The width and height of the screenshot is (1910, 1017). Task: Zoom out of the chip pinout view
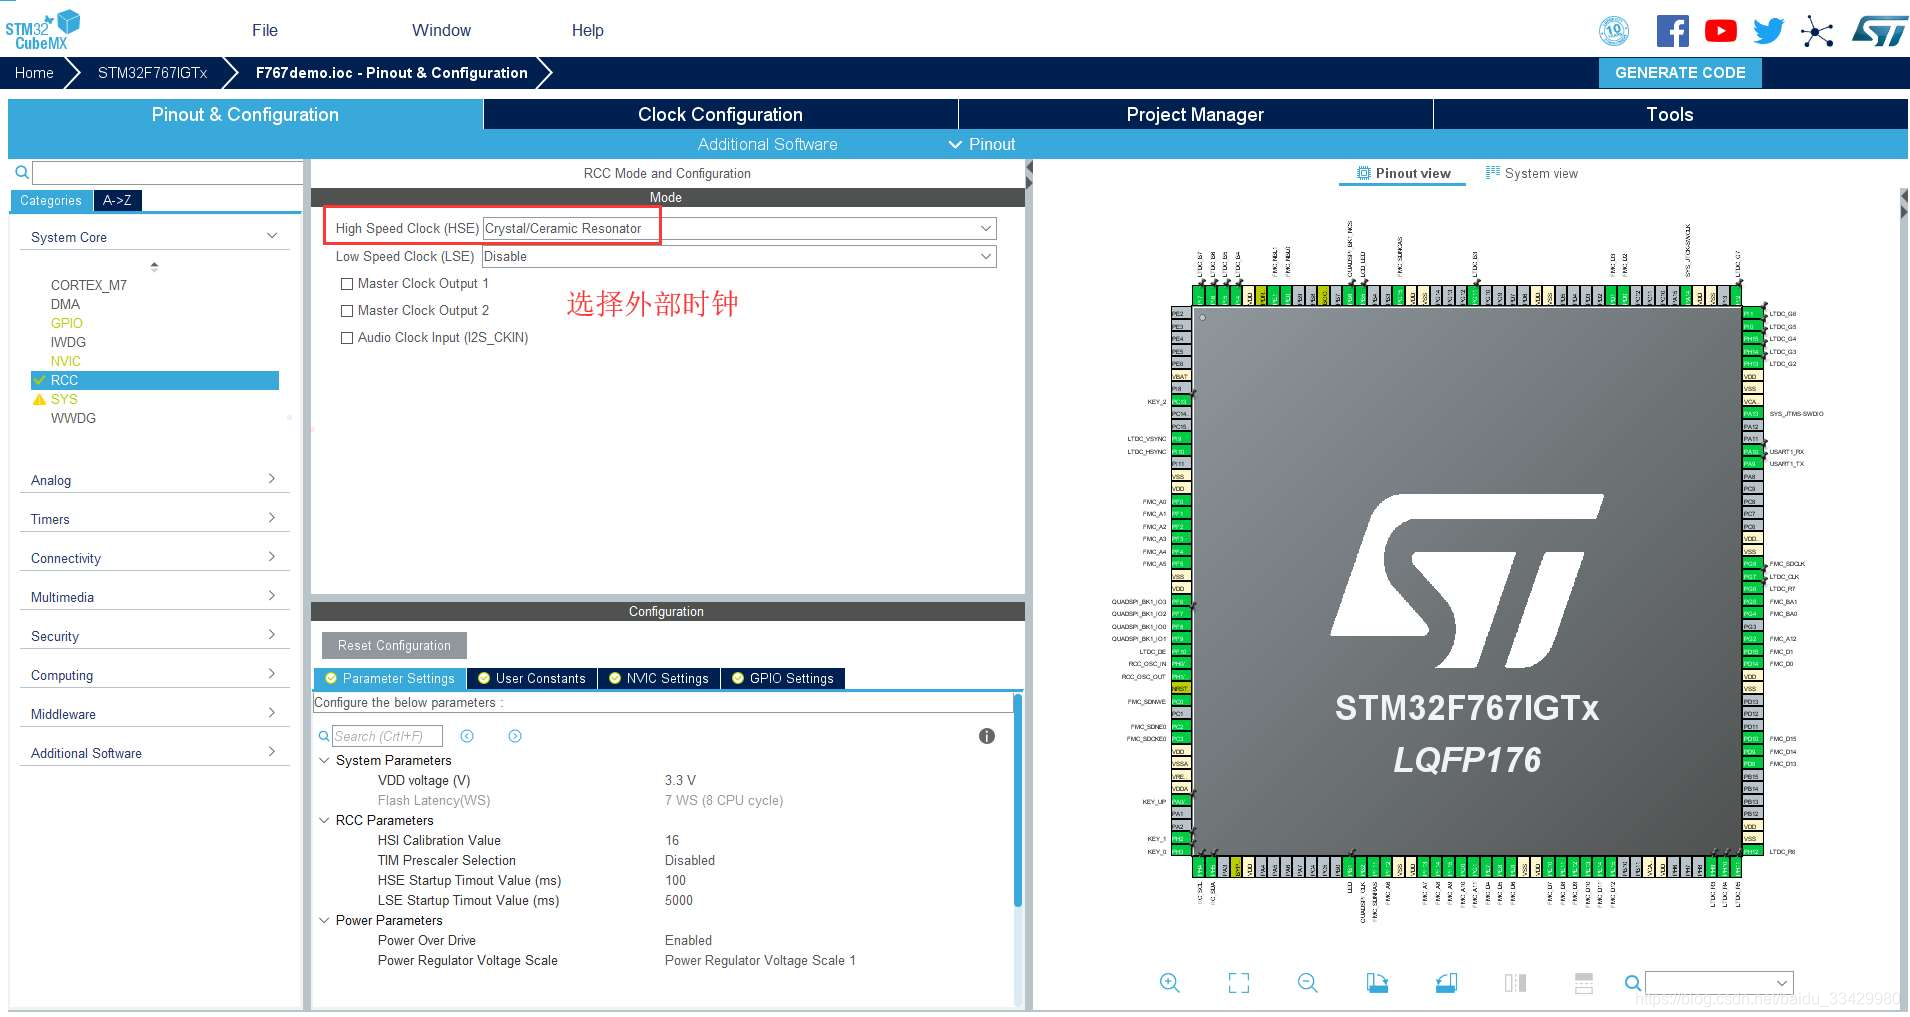[1307, 983]
